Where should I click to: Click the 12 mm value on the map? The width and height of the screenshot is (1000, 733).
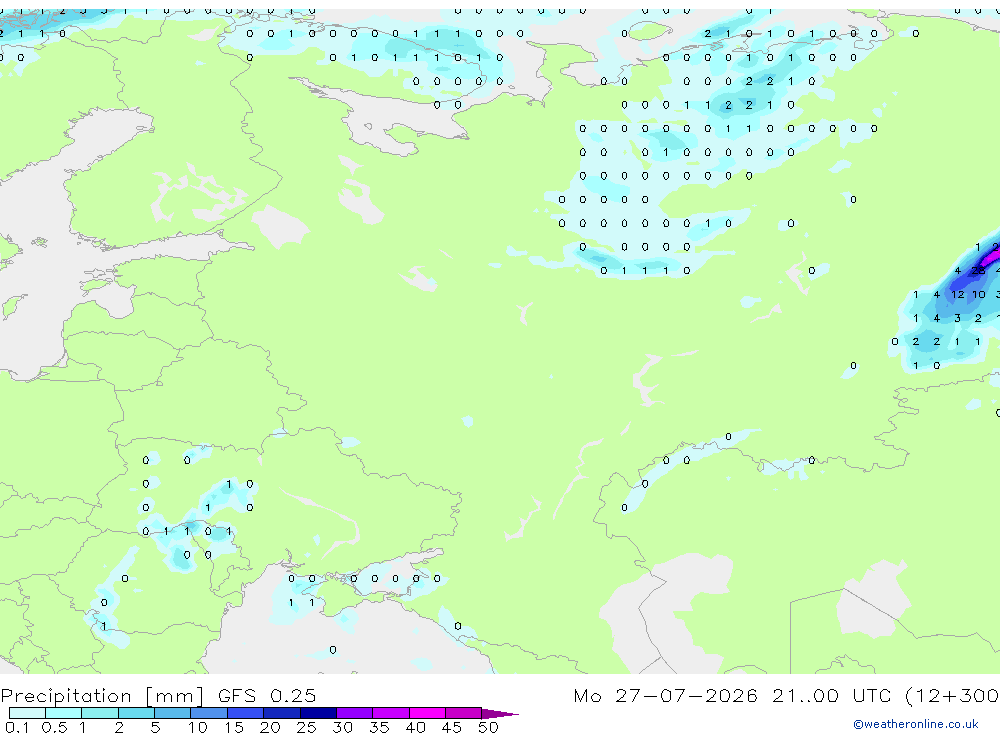(x=957, y=294)
